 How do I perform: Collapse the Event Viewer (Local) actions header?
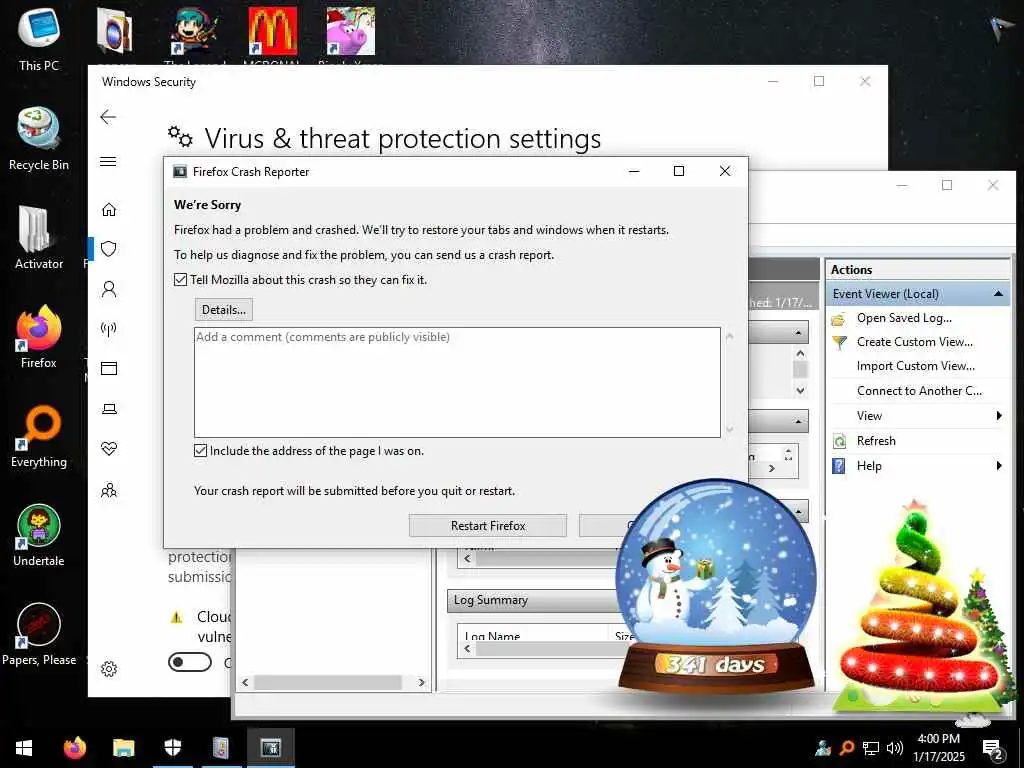tap(999, 294)
